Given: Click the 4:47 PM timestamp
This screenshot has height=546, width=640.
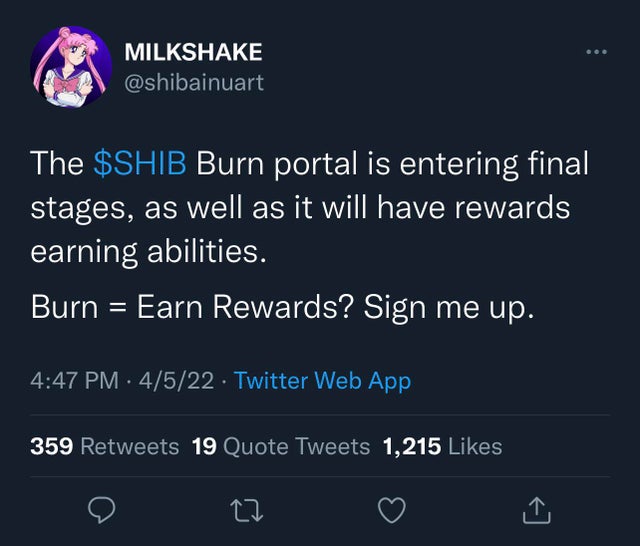Looking at the screenshot, I should pos(74,381).
